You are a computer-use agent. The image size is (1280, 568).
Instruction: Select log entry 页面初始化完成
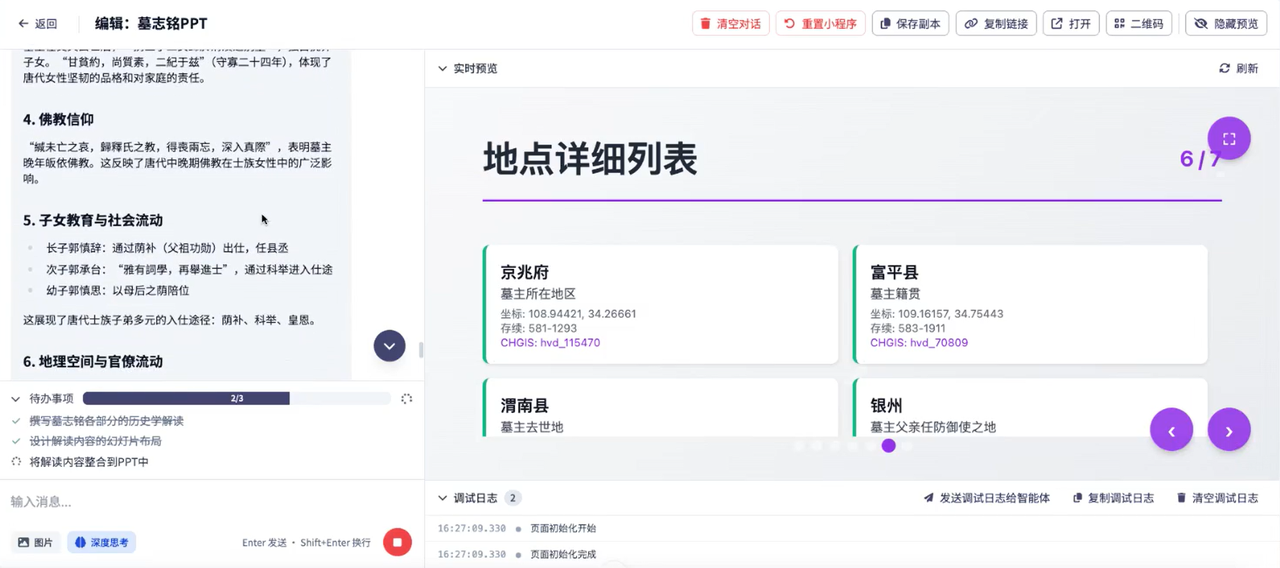pos(563,554)
